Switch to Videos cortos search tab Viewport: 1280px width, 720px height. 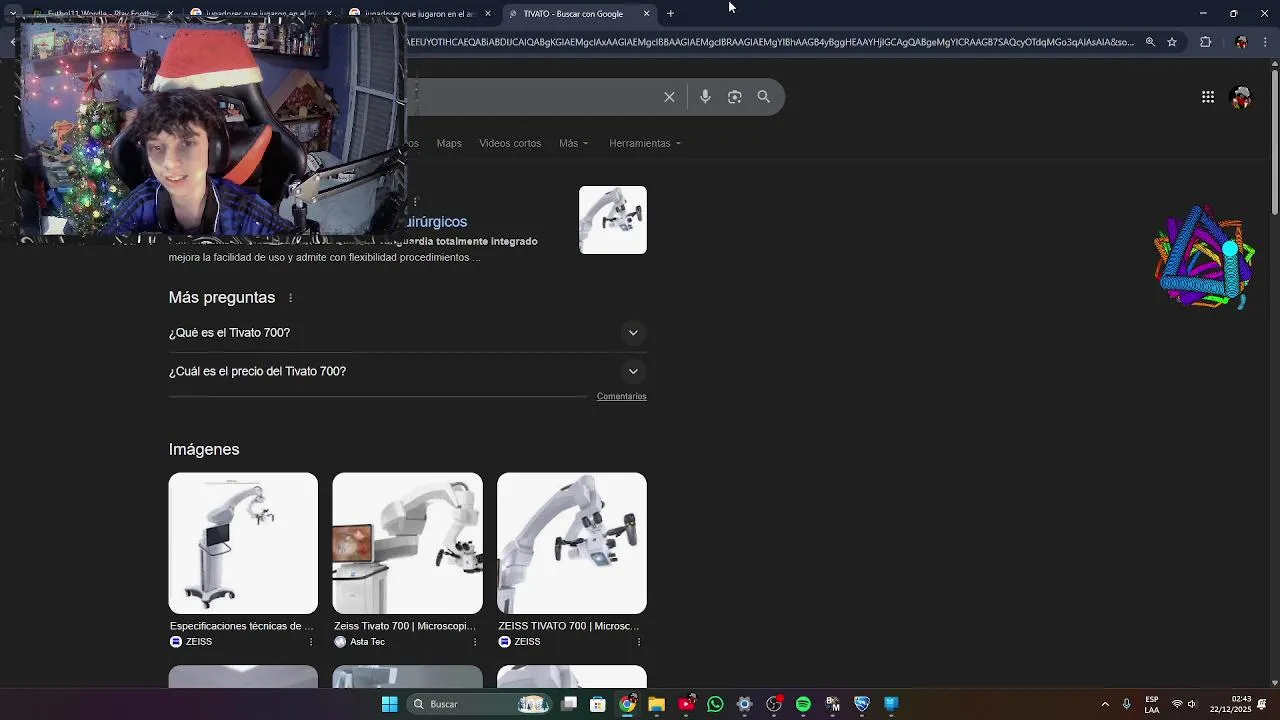click(x=510, y=143)
